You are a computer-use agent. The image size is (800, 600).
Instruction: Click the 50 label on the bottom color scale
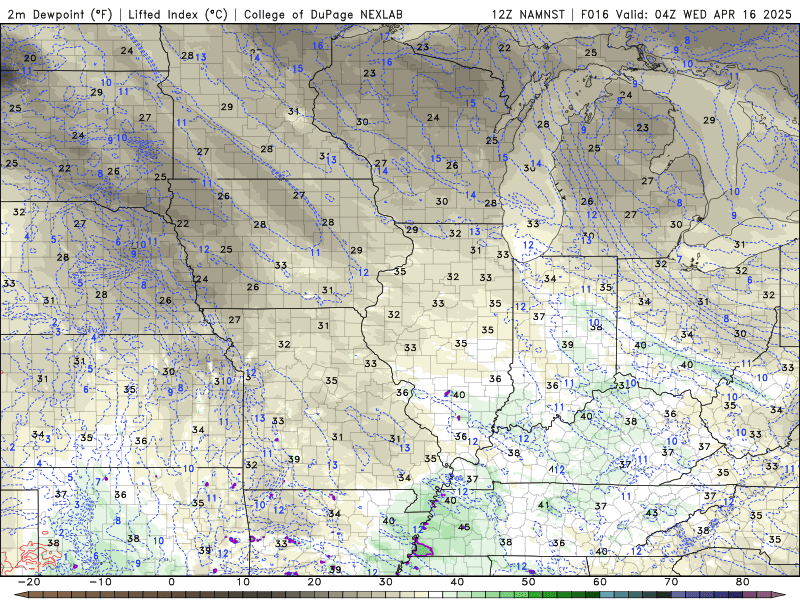coord(529,582)
